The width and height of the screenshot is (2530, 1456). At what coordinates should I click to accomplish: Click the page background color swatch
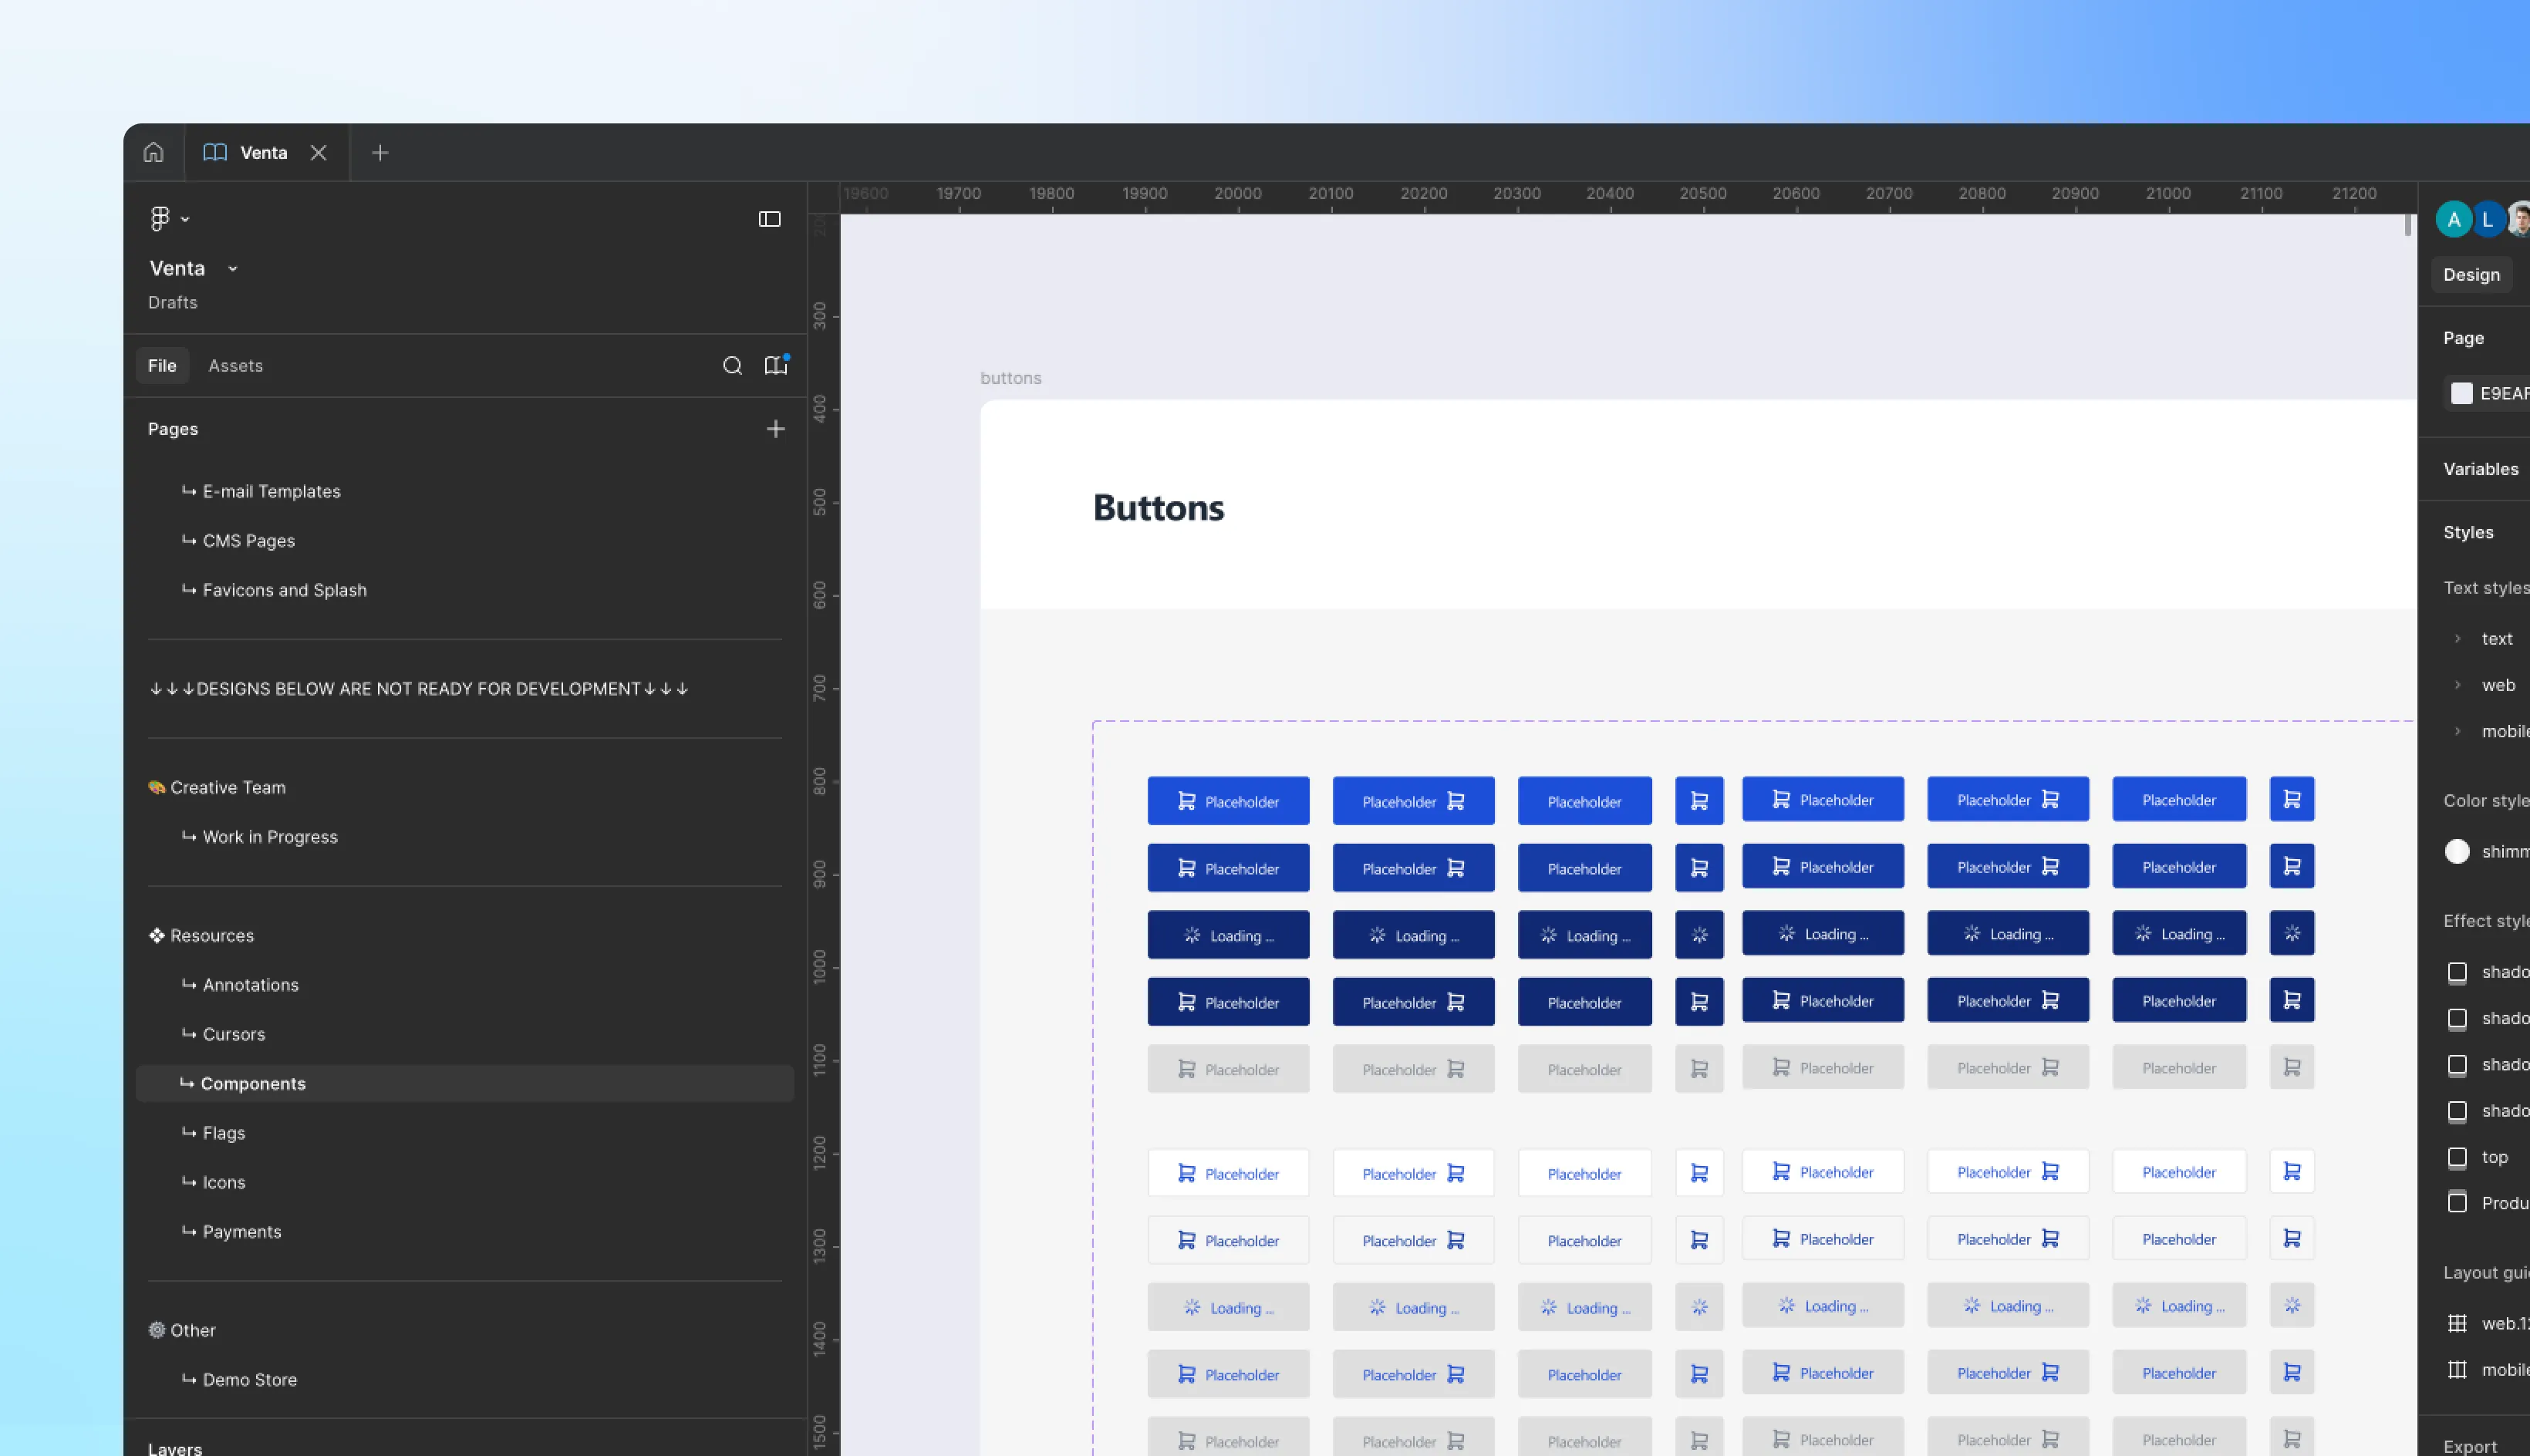[2462, 393]
